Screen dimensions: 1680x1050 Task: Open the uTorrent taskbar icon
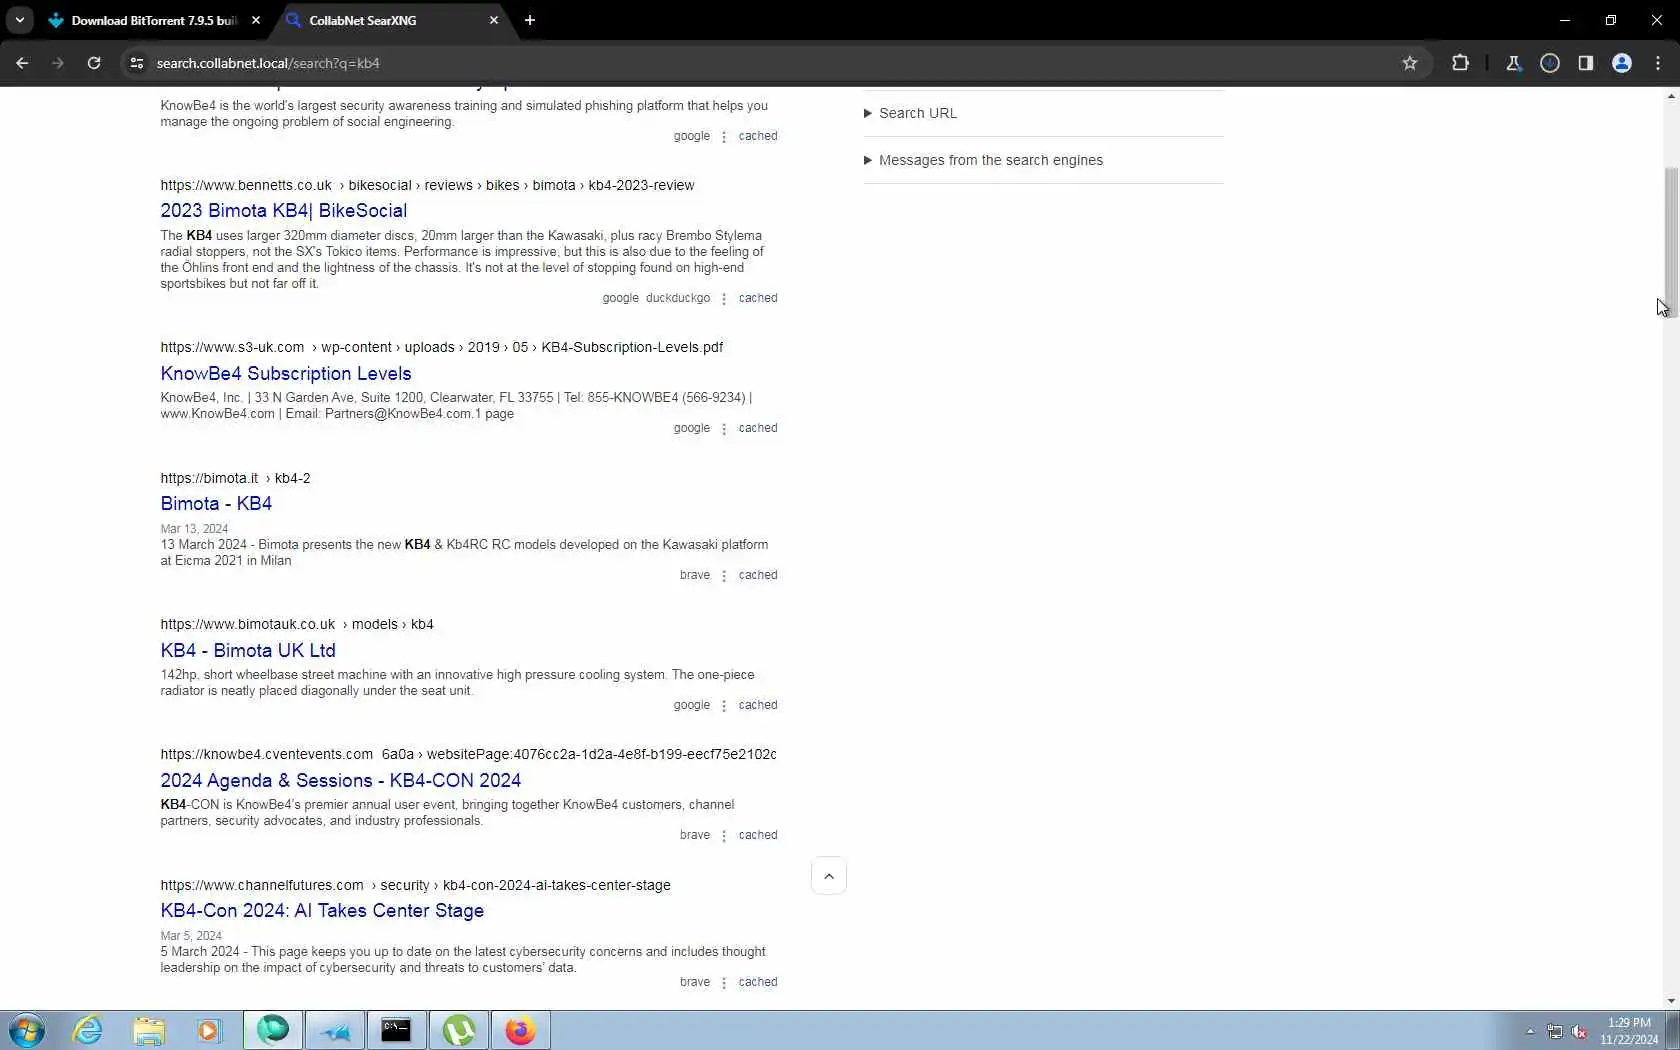(x=458, y=1030)
